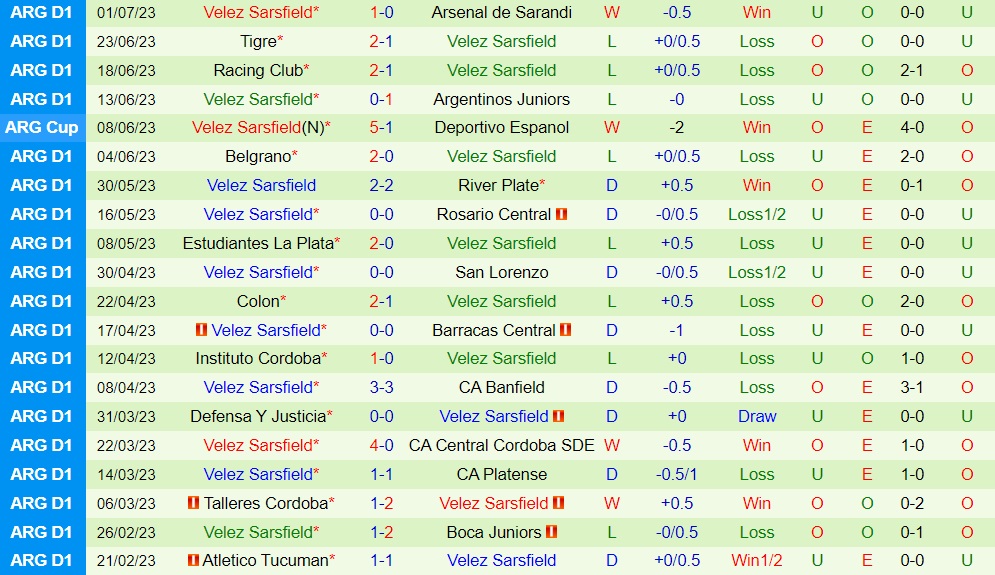Click the red card icon beside Barracas Central
Screen dimensions: 995x575
click(566, 330)
